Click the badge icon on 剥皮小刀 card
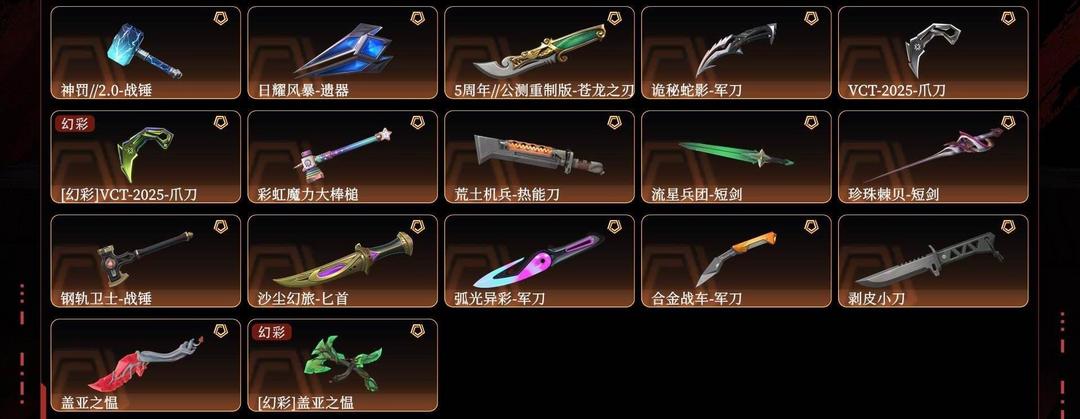The height and width of the screenshot is (419, 1080). pyautogui.click(x=1008, y=227)
